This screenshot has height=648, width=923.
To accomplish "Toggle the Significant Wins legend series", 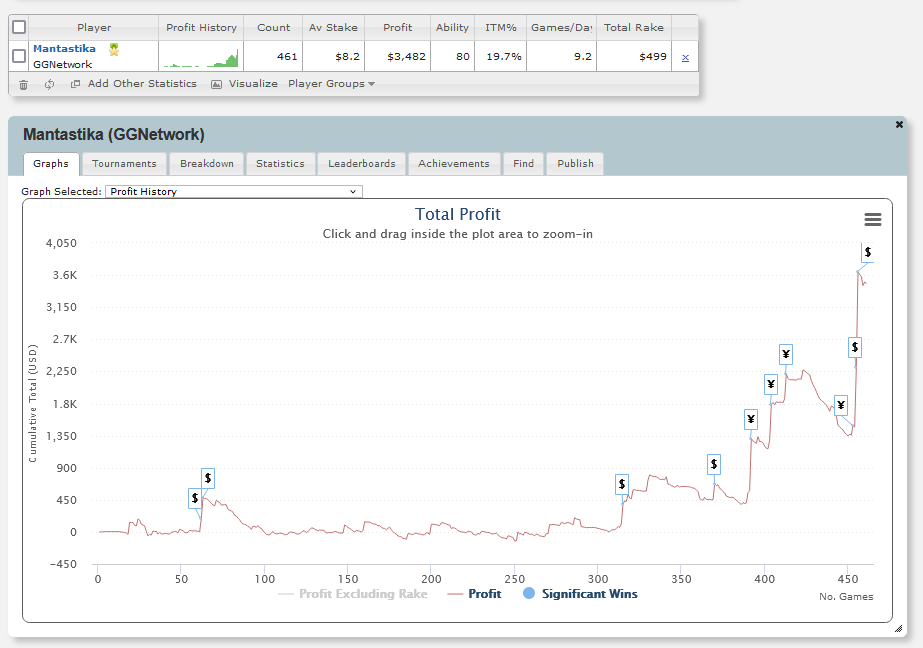I will (x=580, y=594).
